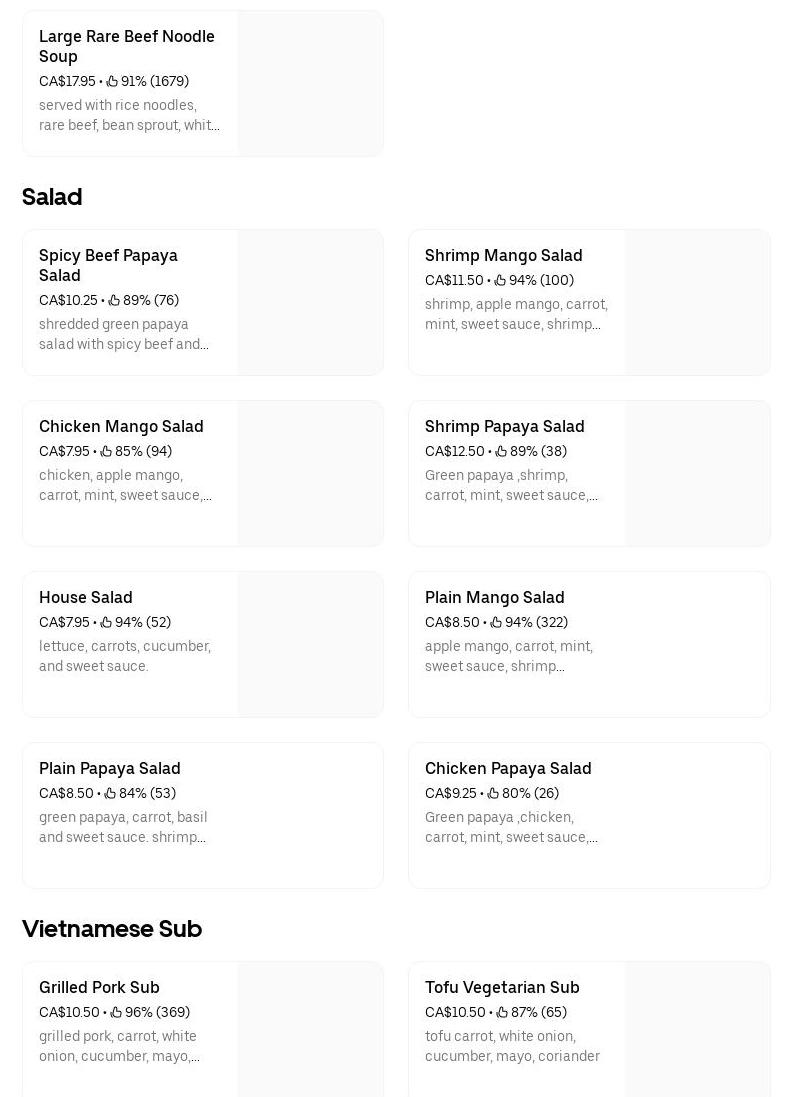
Task: Click thumbs-up icon on Grilled Pork Sub
Action: pos(116,1012)
